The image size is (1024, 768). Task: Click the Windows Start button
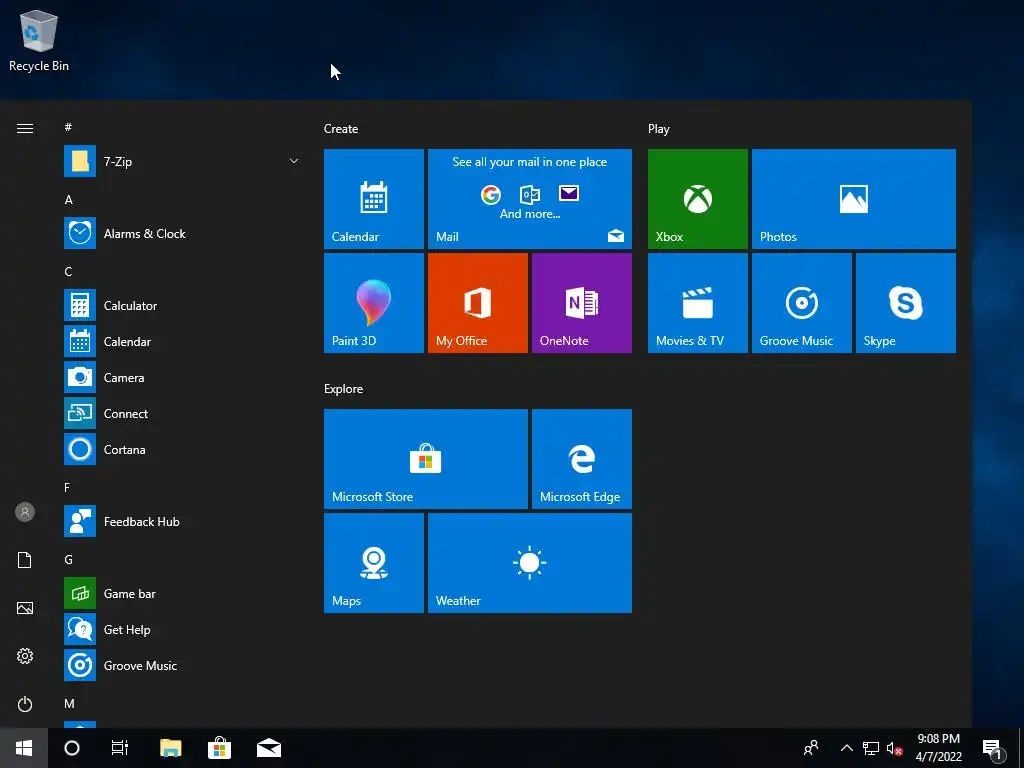(x=24, y=748)
